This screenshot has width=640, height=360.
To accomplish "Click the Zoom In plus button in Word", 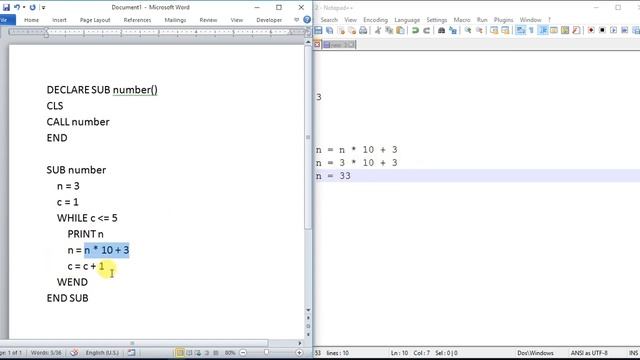I will point(299,353).
